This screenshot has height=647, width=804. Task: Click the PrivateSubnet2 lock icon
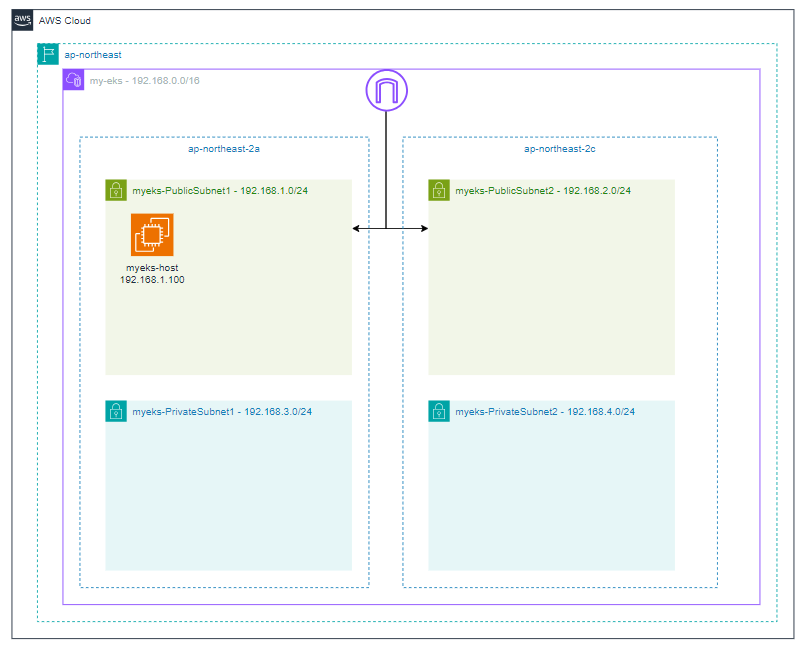(x=439, y=411)
